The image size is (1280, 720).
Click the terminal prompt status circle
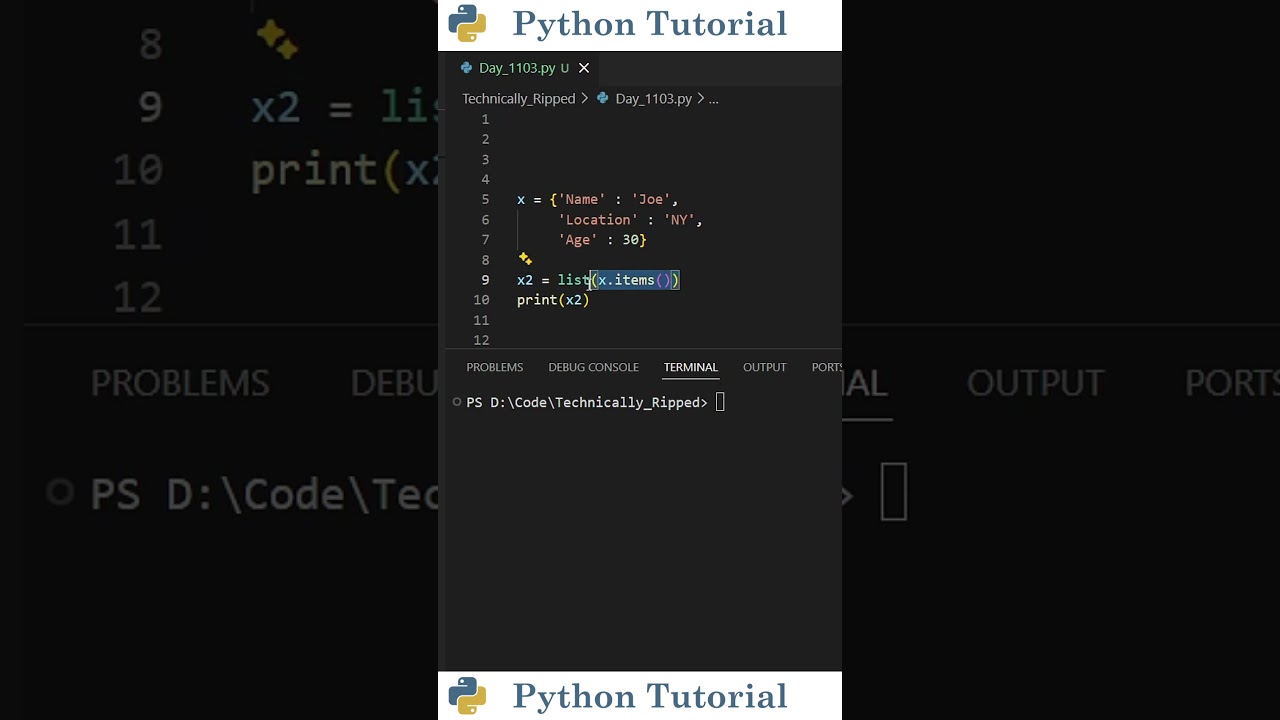(457, 402)
